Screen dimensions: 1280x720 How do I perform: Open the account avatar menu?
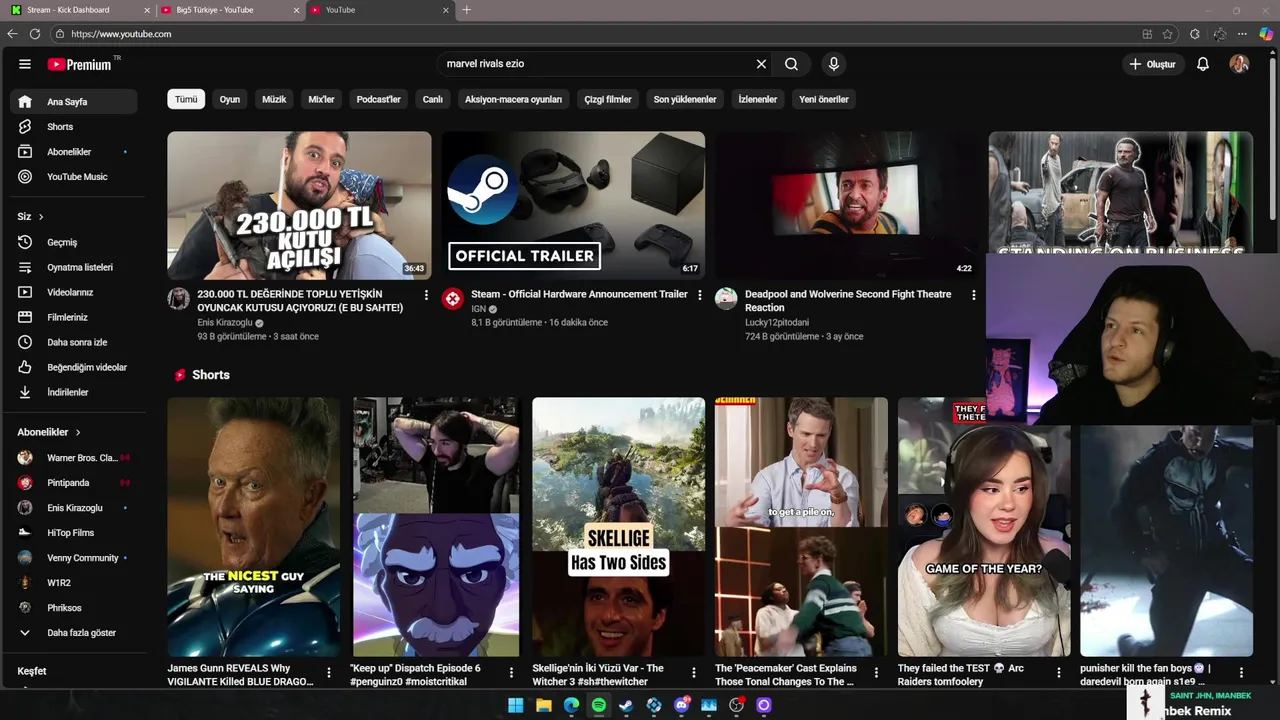click(x=1239, y=64)
